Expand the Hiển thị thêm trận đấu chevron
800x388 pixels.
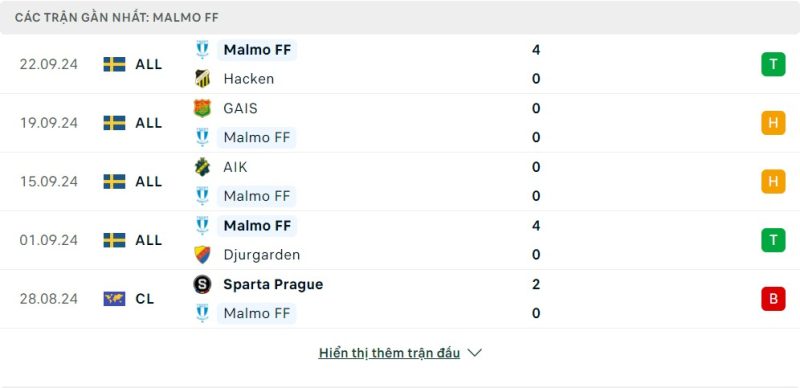[474, 353]
